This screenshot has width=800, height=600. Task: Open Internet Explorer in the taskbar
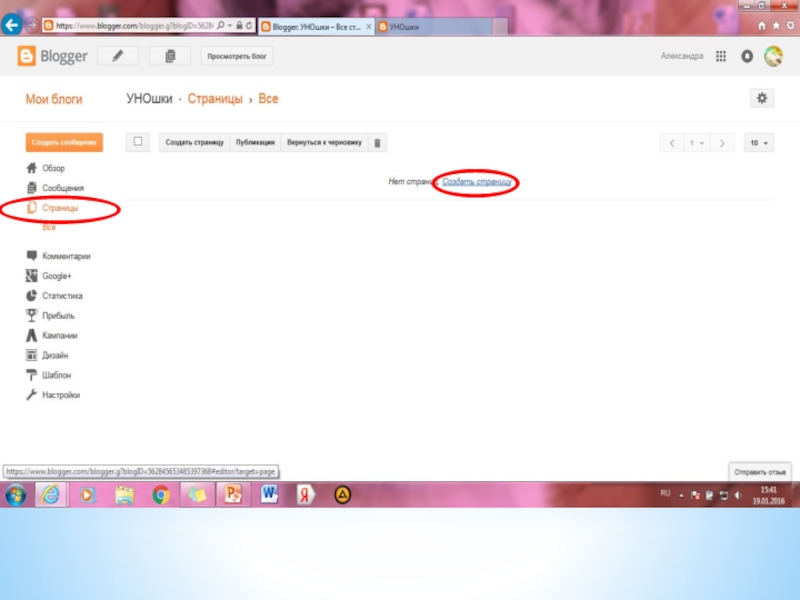pos(51,495)
